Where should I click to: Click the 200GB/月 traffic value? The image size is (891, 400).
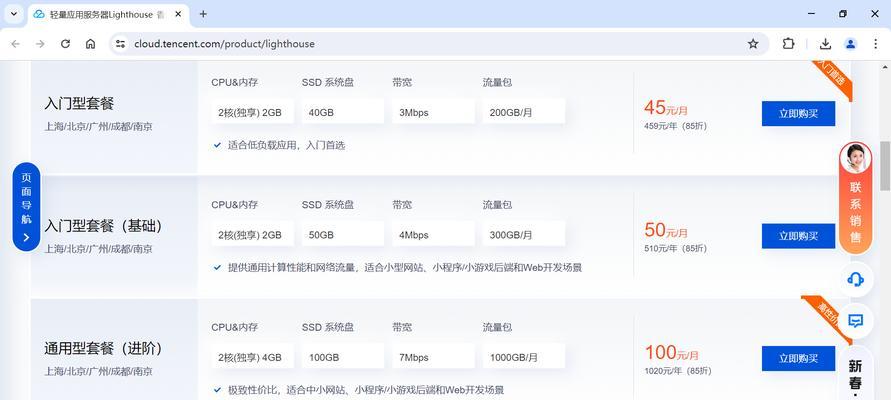coord(523,112)
